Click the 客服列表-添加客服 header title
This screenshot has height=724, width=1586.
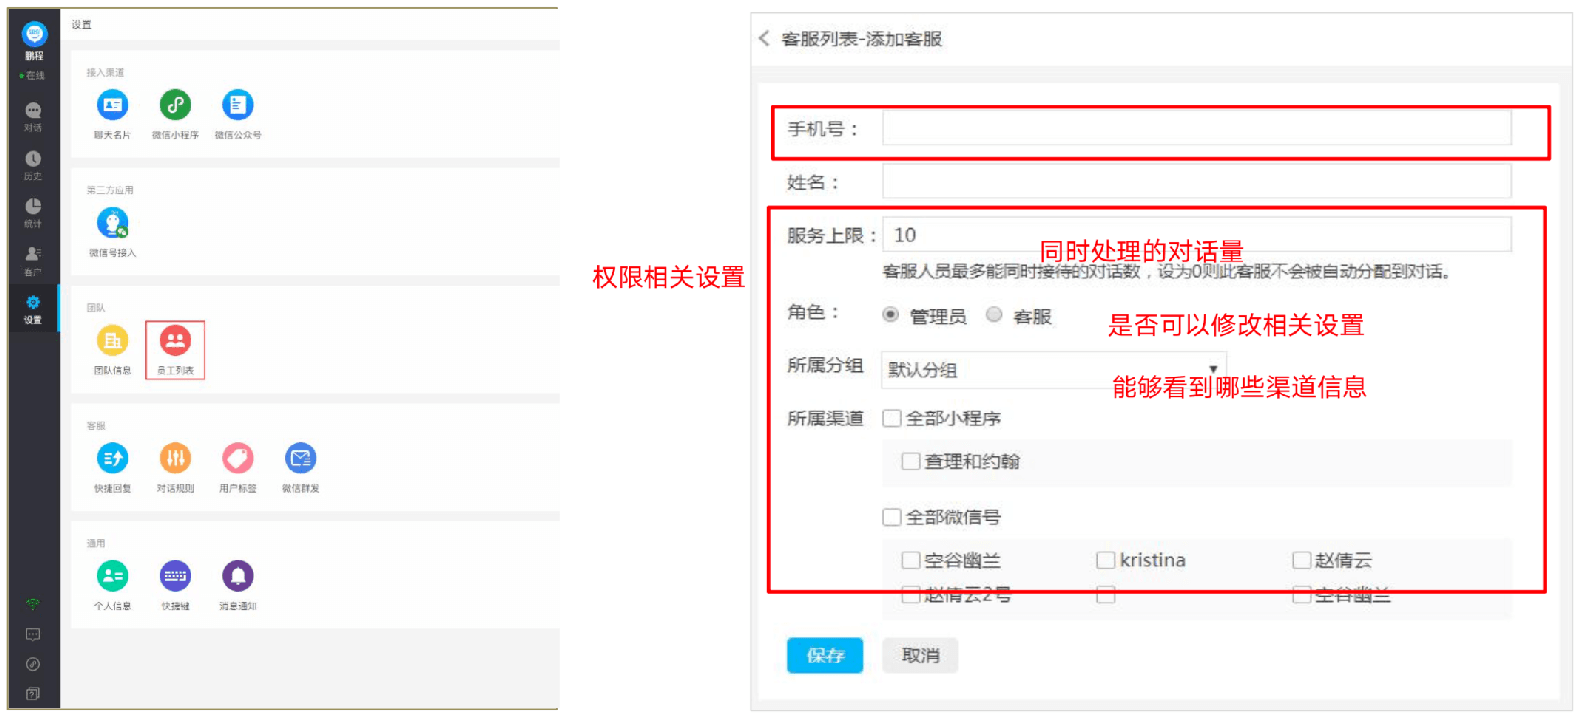pyautogui.click(x=862, y=38)
